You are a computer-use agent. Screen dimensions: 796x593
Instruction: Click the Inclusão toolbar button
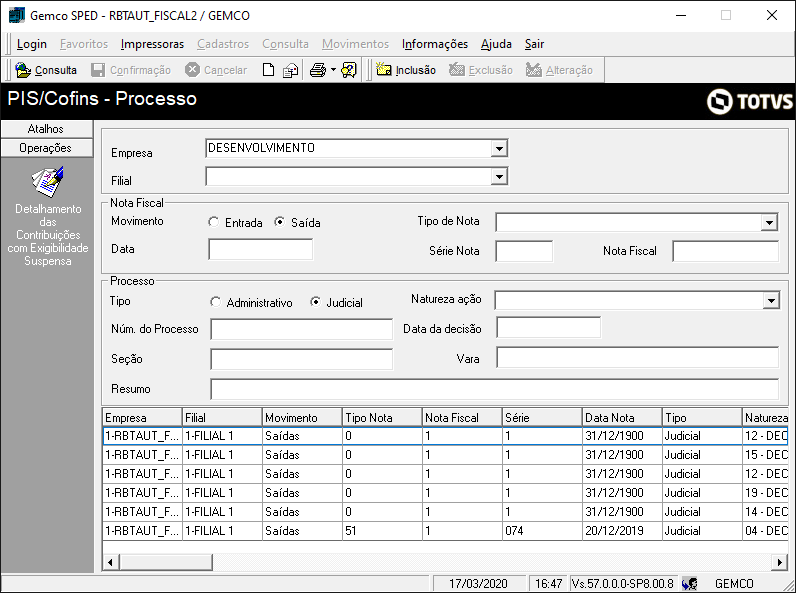coord(406,70)
